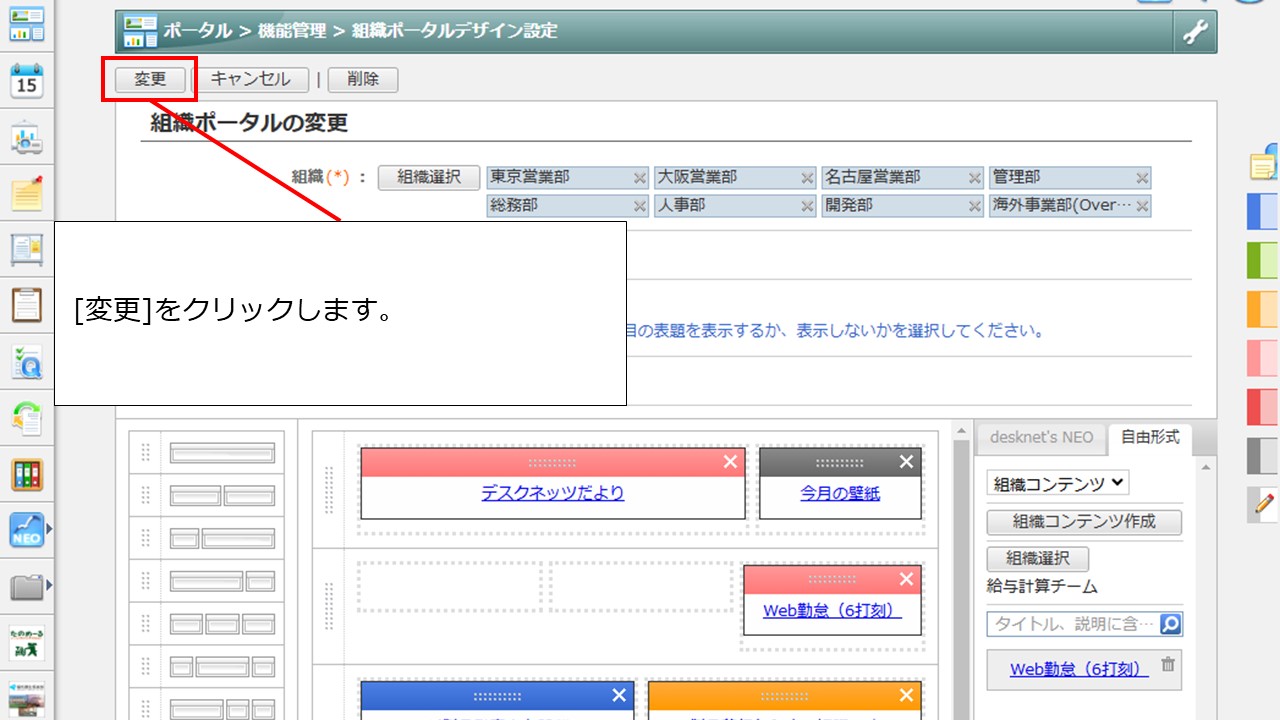Pick the green color swatch on right
1280x720 pixels.
1263,261
